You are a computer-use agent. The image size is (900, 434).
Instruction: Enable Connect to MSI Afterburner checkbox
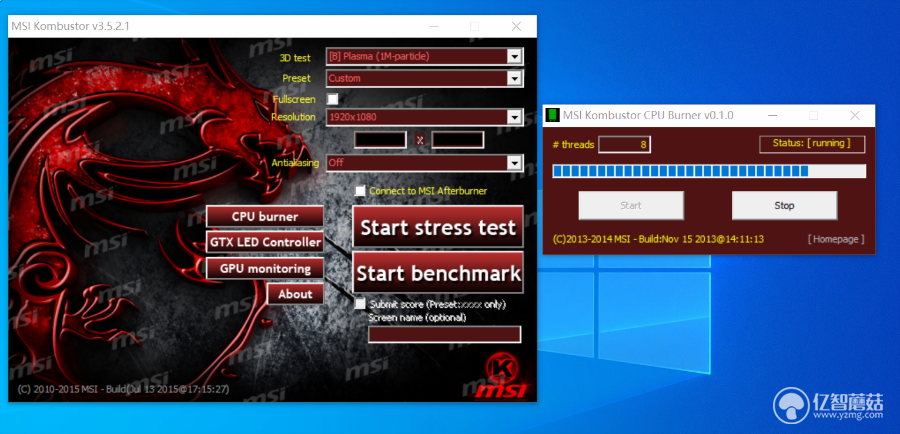pos(359,191)
